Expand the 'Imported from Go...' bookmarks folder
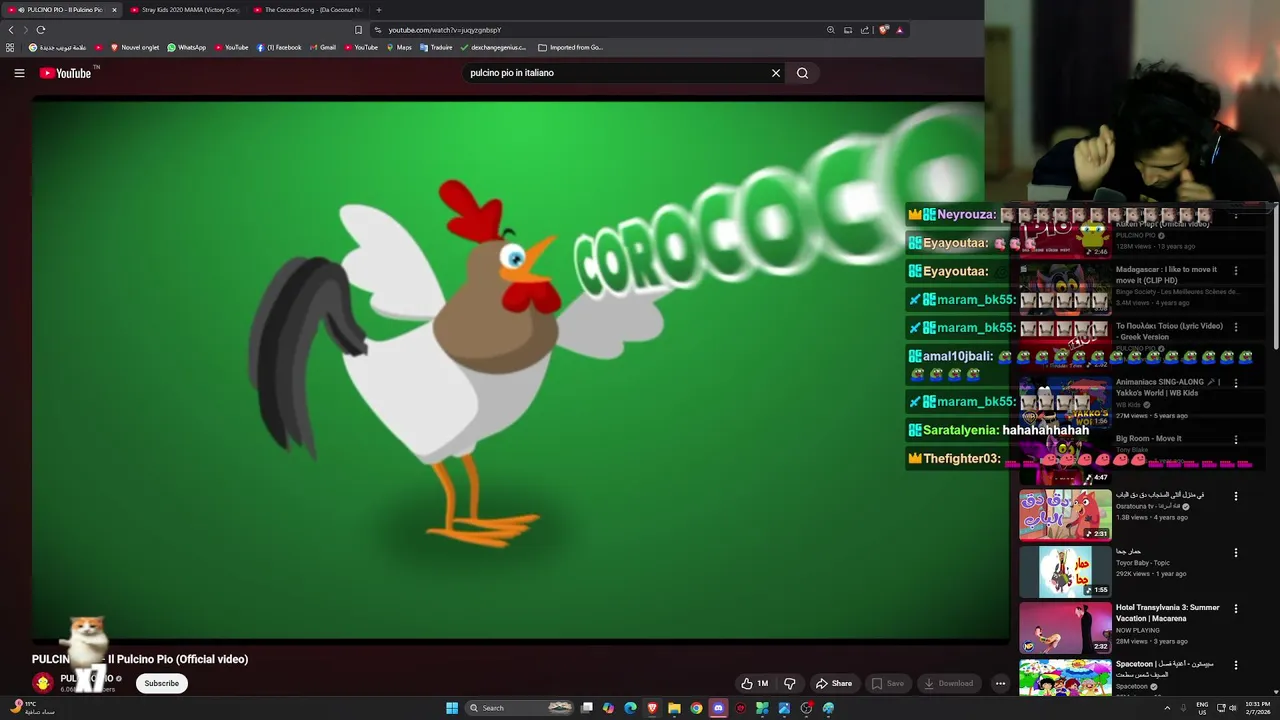This screenshot has height=720, width=1280. click(x=570, y=47)
